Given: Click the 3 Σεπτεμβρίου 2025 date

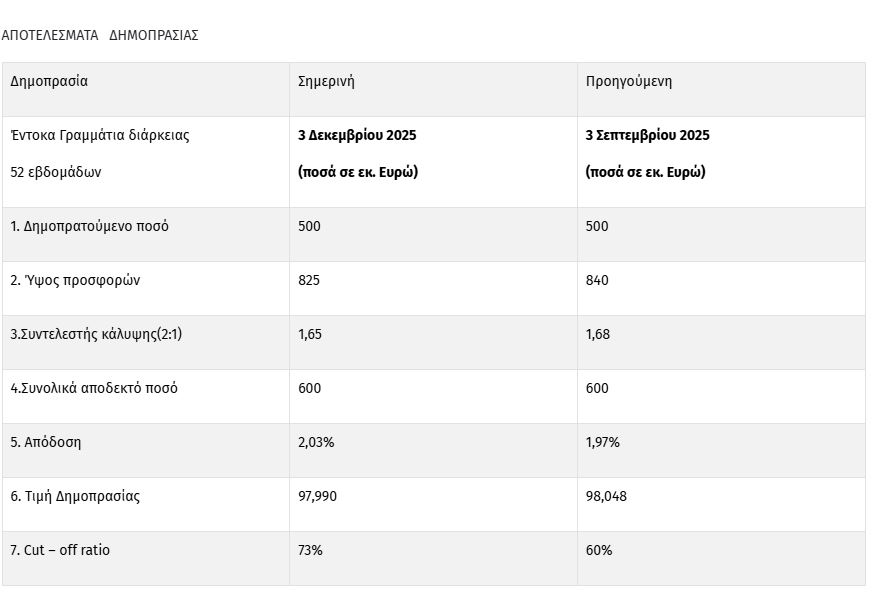Looking at the screenshot, I should (647, 136).
